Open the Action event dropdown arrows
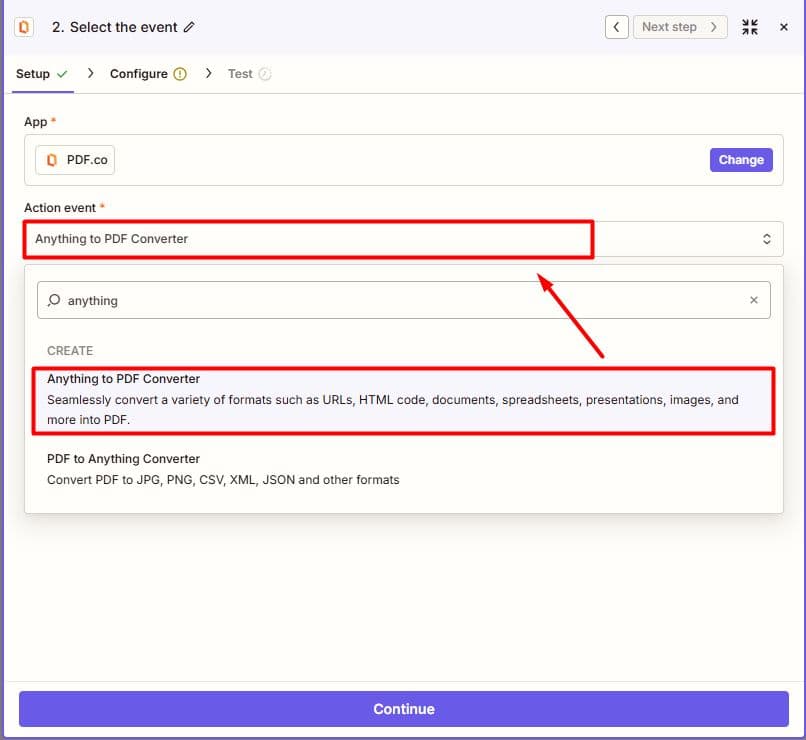This screenshot has height=740, width=806. 766,239
